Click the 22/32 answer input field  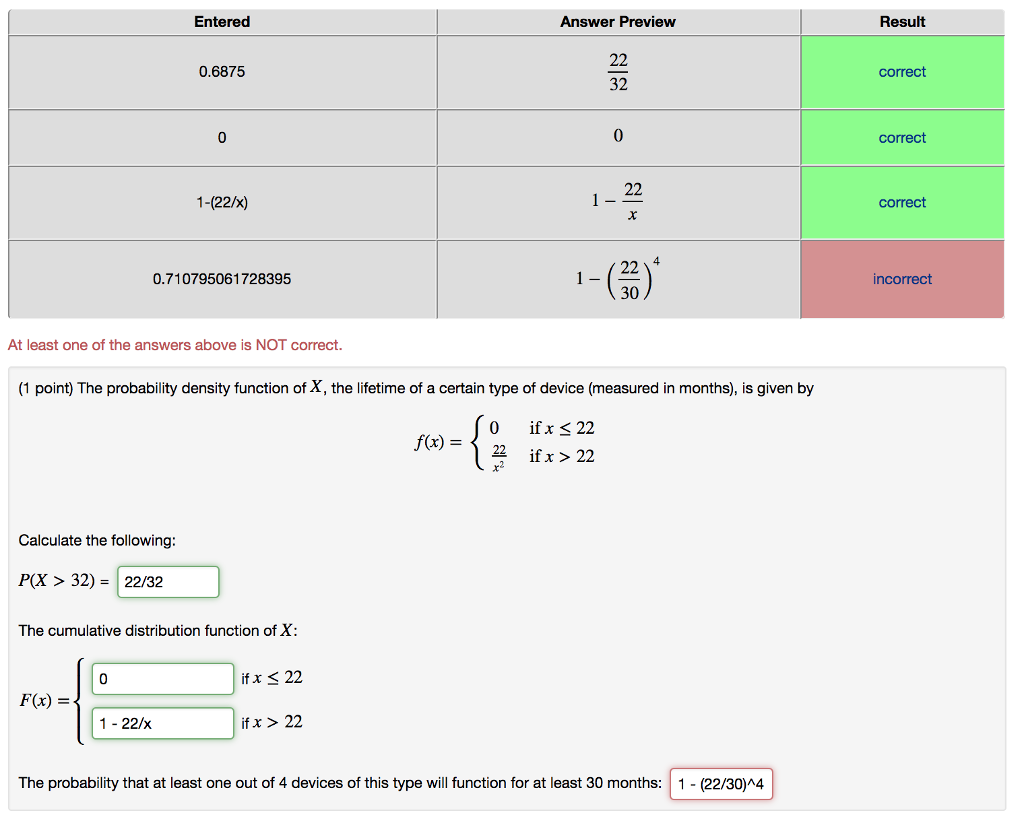tap(167, 581)
